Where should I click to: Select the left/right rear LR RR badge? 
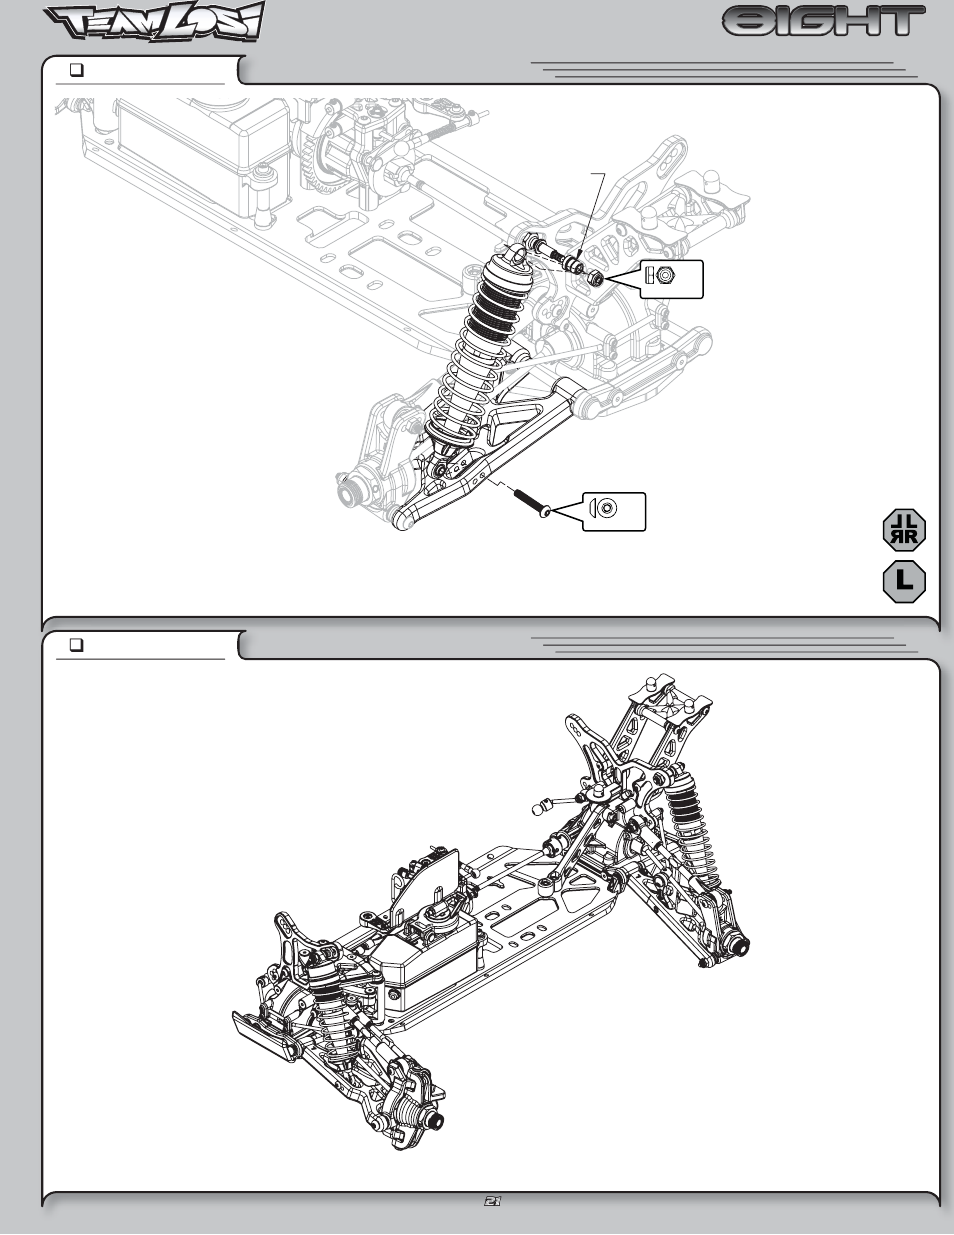(904, 530)
